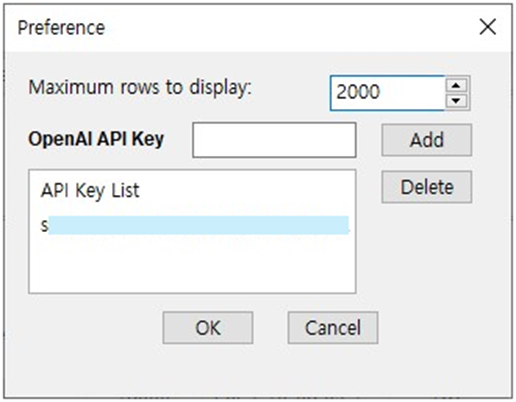The width and height of the screenshot is (516, 402).
Task: Click the Preference title bar text
Action: pos(61,28)
